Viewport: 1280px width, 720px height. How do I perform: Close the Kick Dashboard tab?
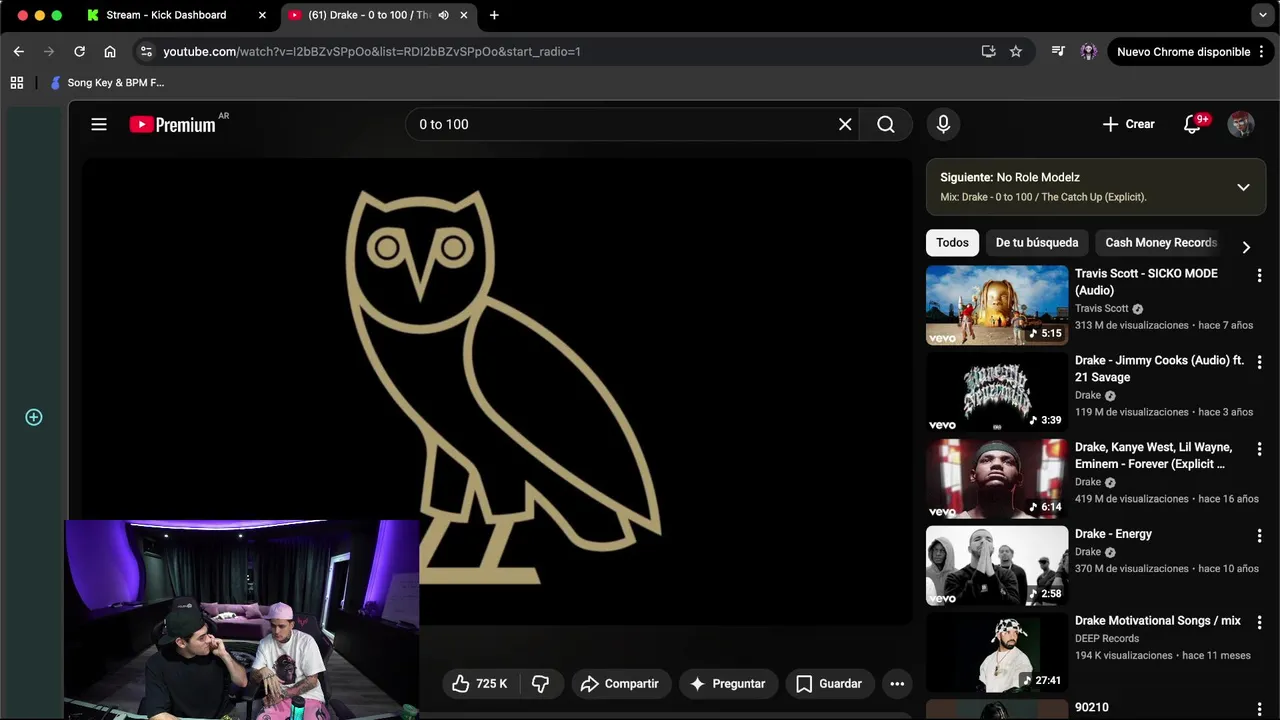coord(262,15)
